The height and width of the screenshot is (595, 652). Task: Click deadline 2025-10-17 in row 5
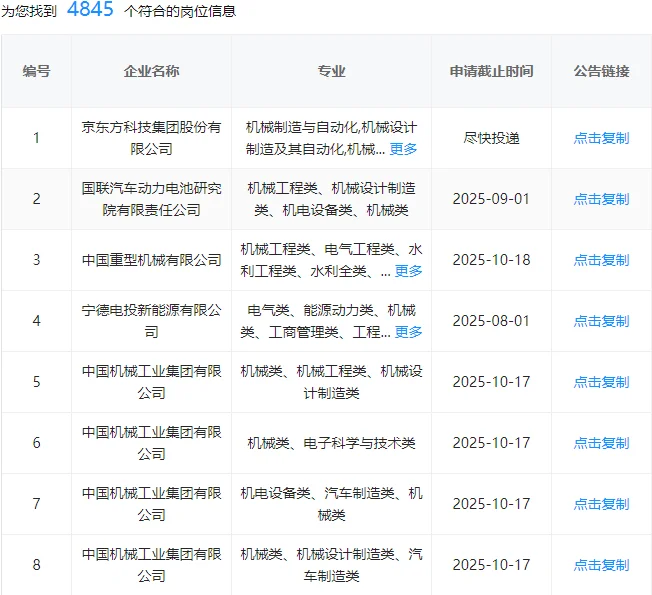[x=491, y=382]
